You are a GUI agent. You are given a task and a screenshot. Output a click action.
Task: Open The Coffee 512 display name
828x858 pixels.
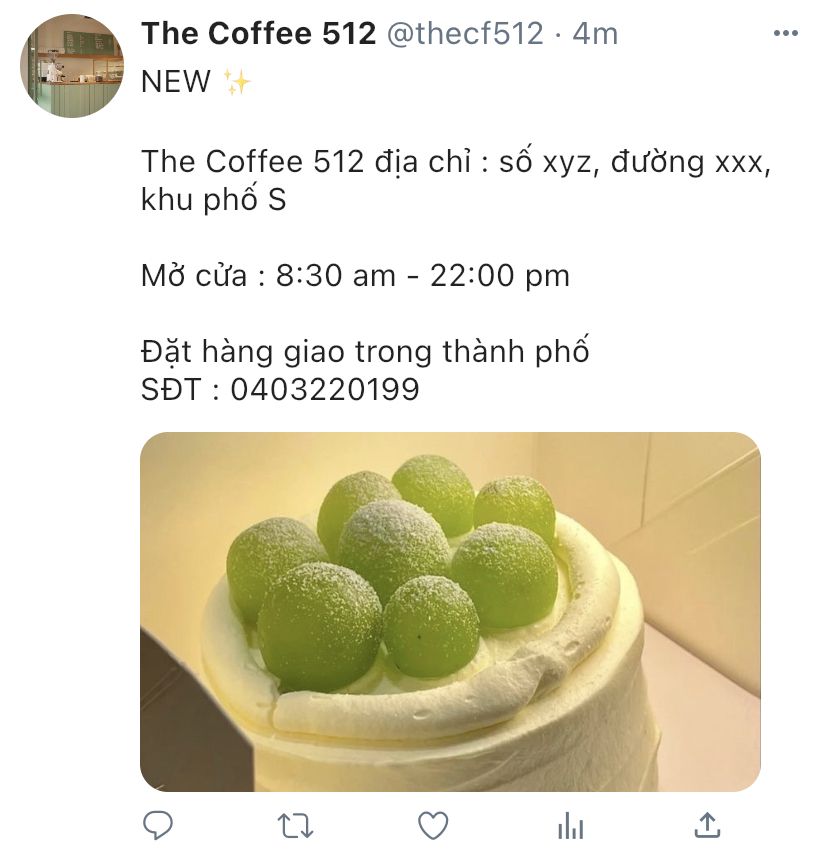258,33
